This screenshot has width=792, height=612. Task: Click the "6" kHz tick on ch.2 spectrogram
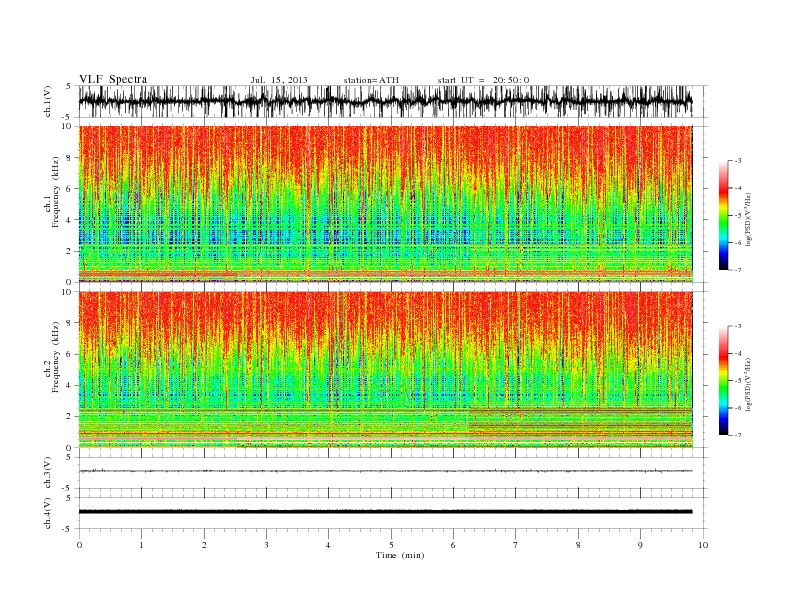pyautogui.click(x=70, y=354)
